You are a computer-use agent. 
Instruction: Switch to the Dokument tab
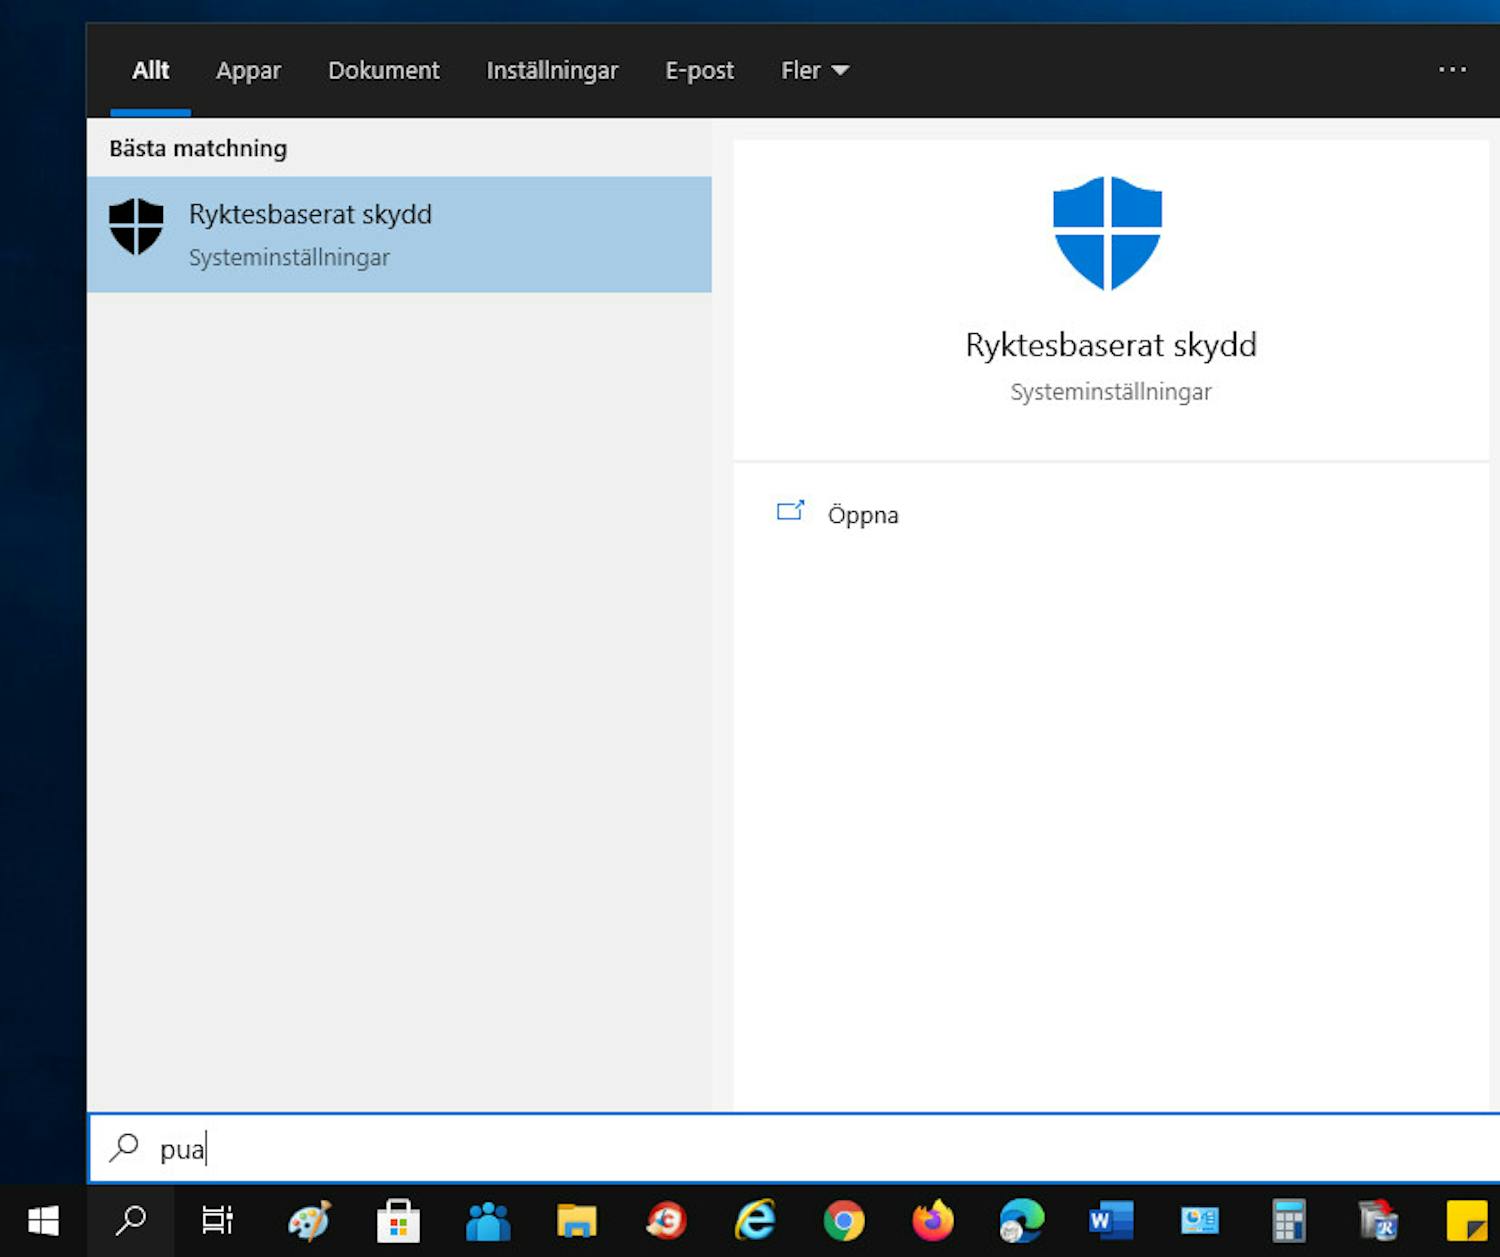tap(384, 70)
